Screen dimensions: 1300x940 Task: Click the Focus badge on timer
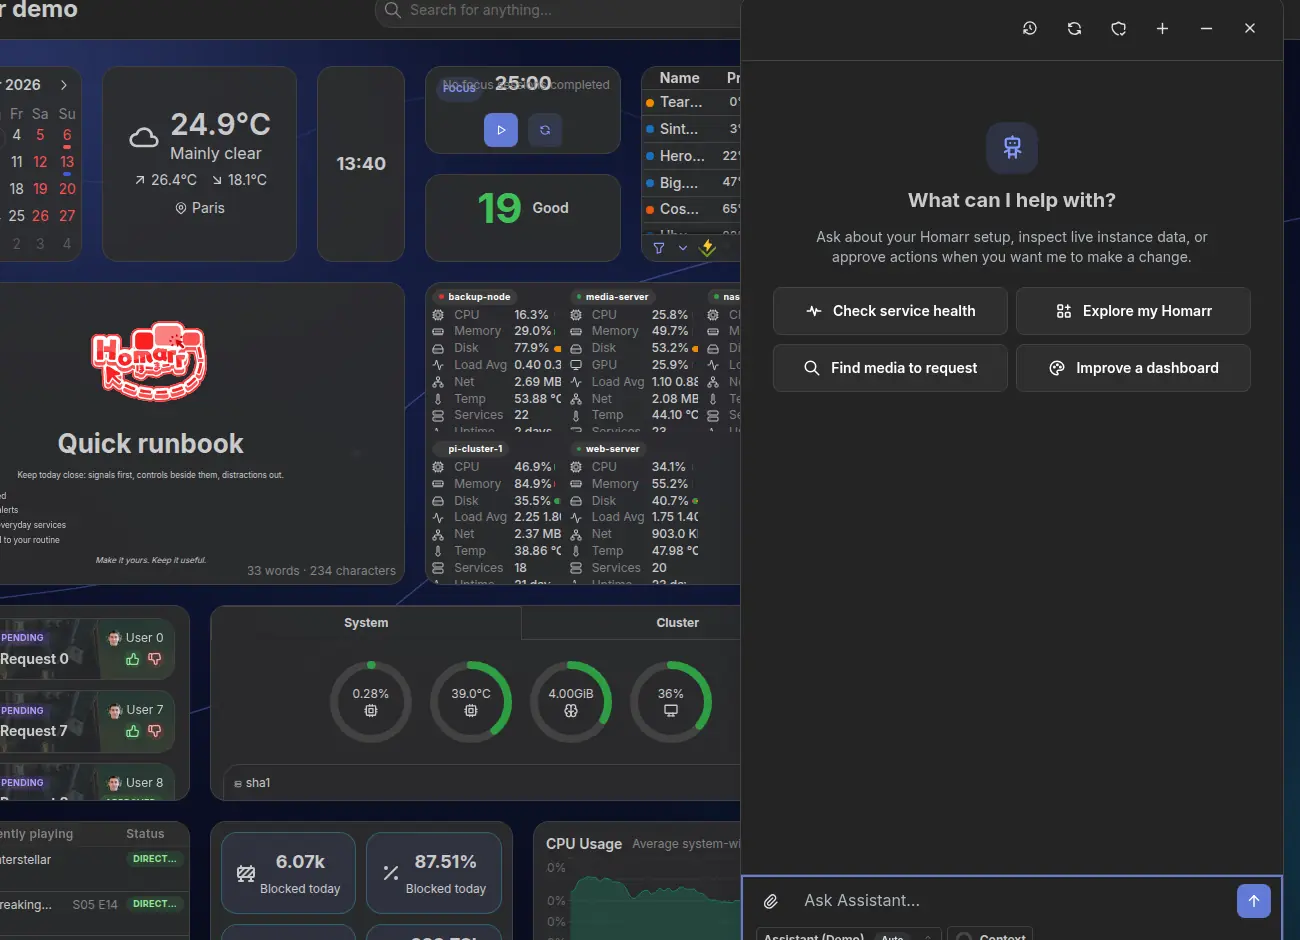pos(459,88)
